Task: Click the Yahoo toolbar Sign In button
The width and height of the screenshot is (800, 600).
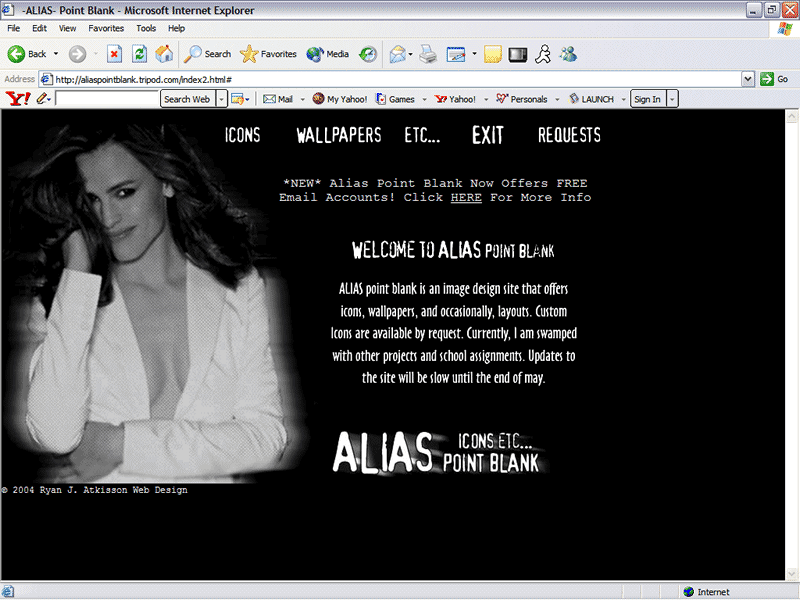Action: pos(647,99)
